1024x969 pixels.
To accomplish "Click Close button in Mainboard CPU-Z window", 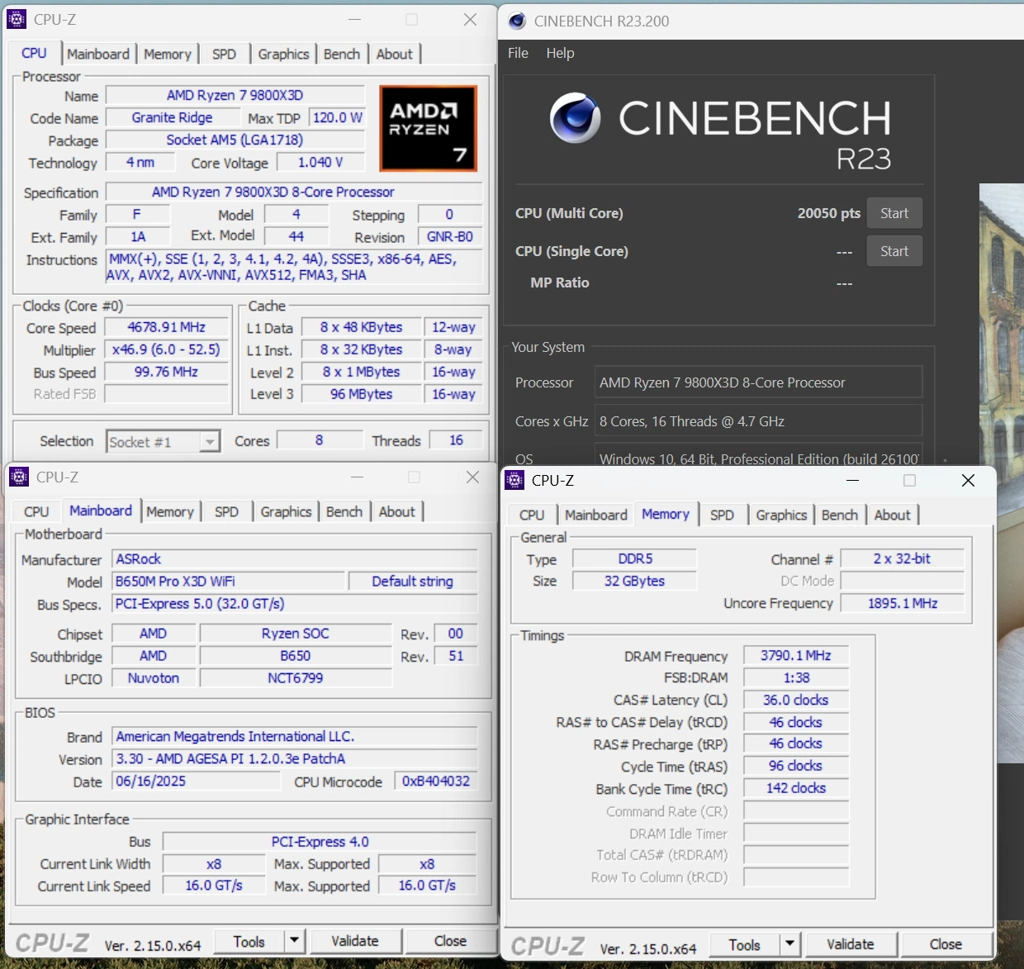I will point(450,942).
